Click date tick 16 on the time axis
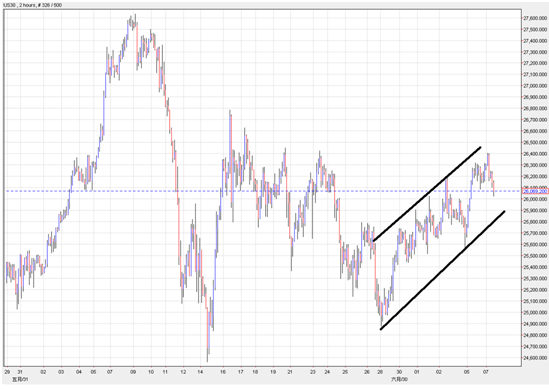The height and width of the screenshot is (390, 549). coord(223,372)
